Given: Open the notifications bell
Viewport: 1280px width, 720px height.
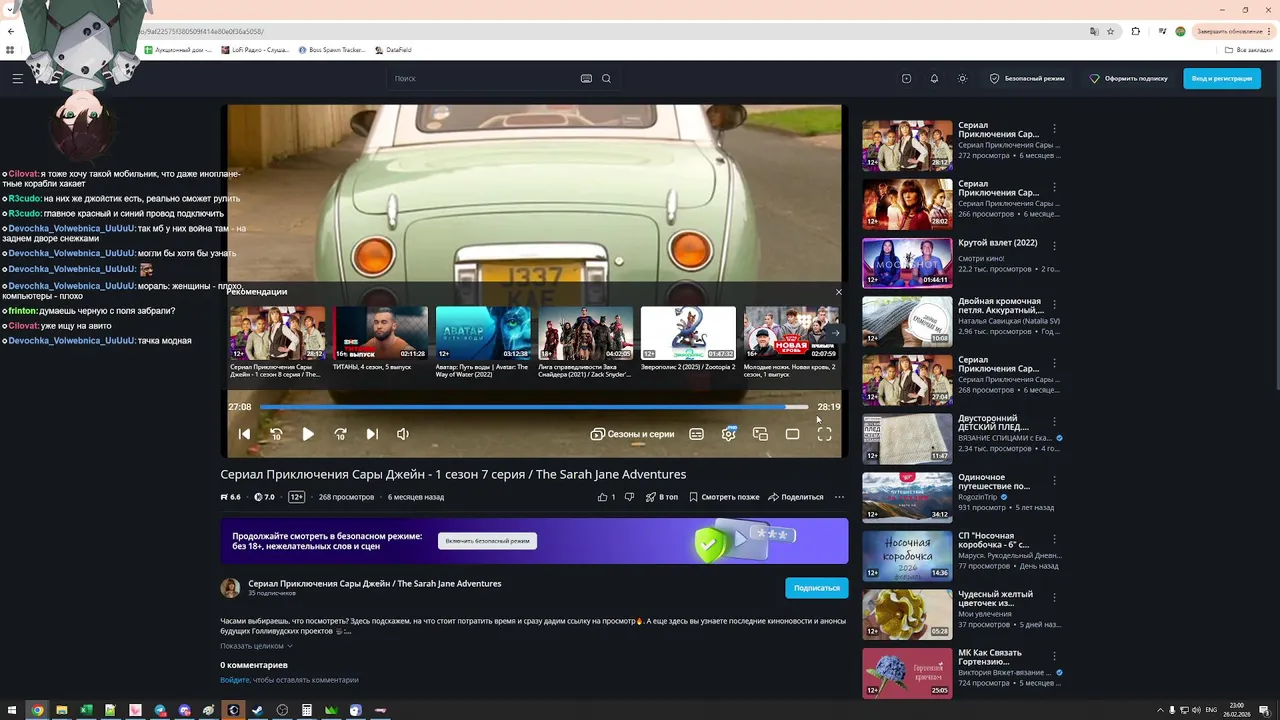Looking at the screenshot, I should [934, 78].
